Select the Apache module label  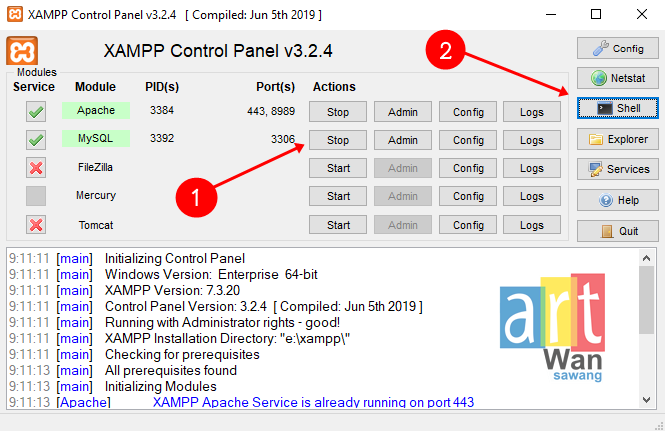click(x=96, y=110)
